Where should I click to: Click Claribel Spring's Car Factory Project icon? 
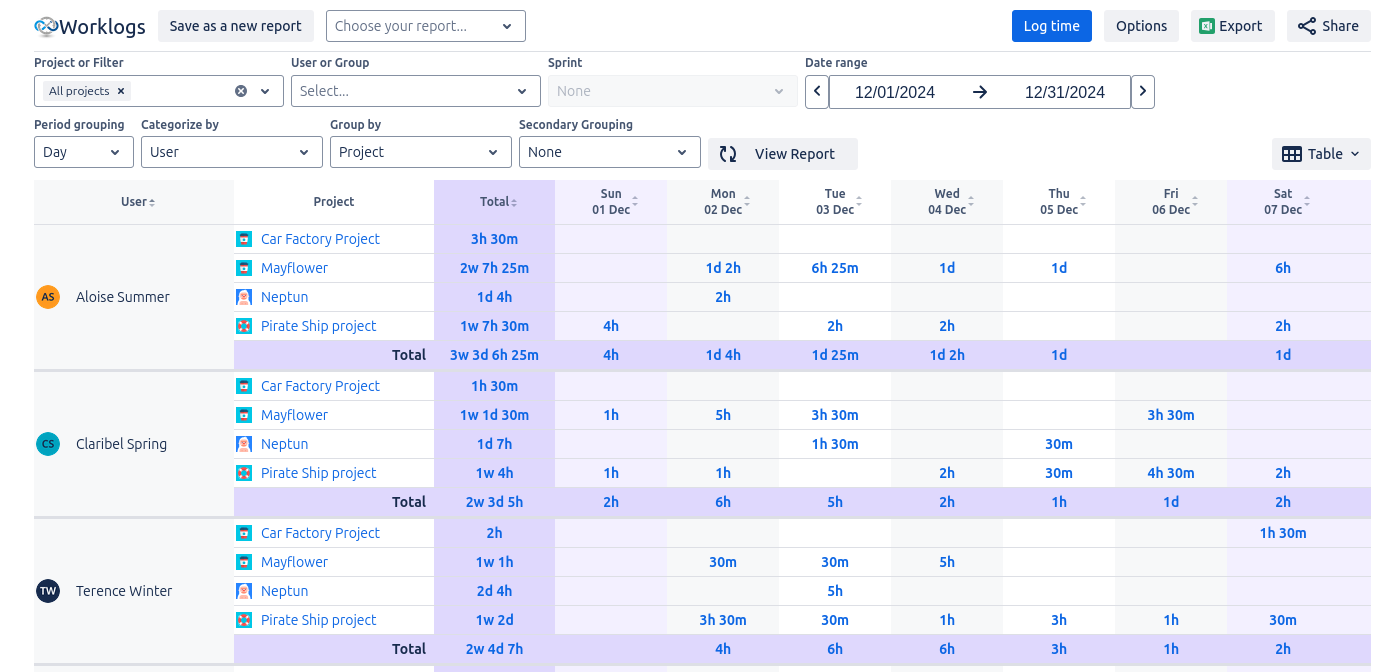tap(244, 386)
